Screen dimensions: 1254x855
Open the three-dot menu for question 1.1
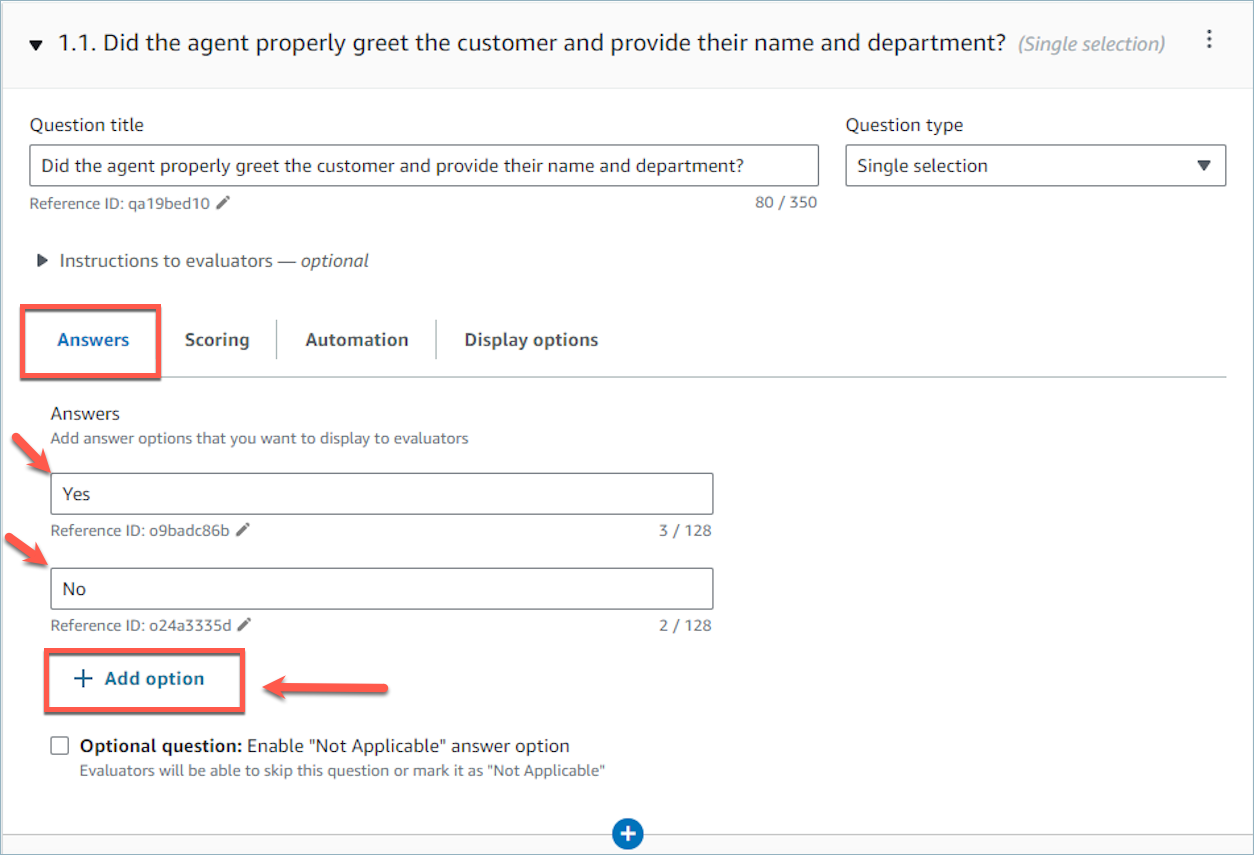point(1209,40)
